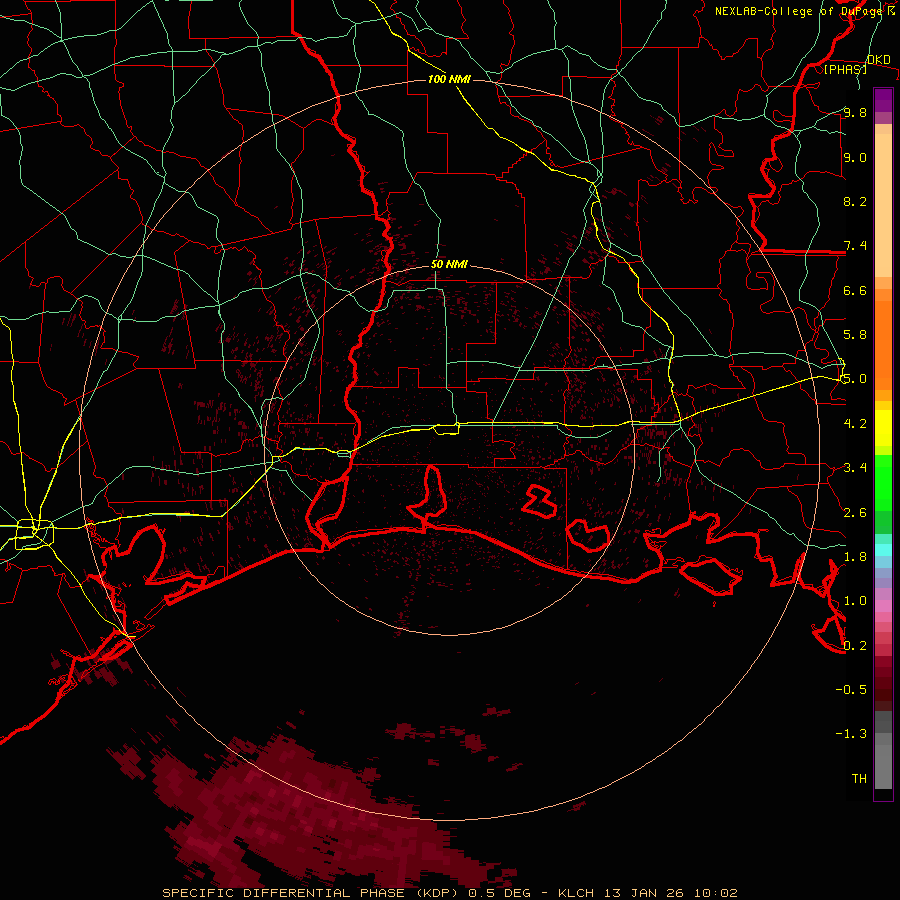Click the orange segment of the color bar
Viewport: 900px width, 900px height.
click(x=883, y=344)
